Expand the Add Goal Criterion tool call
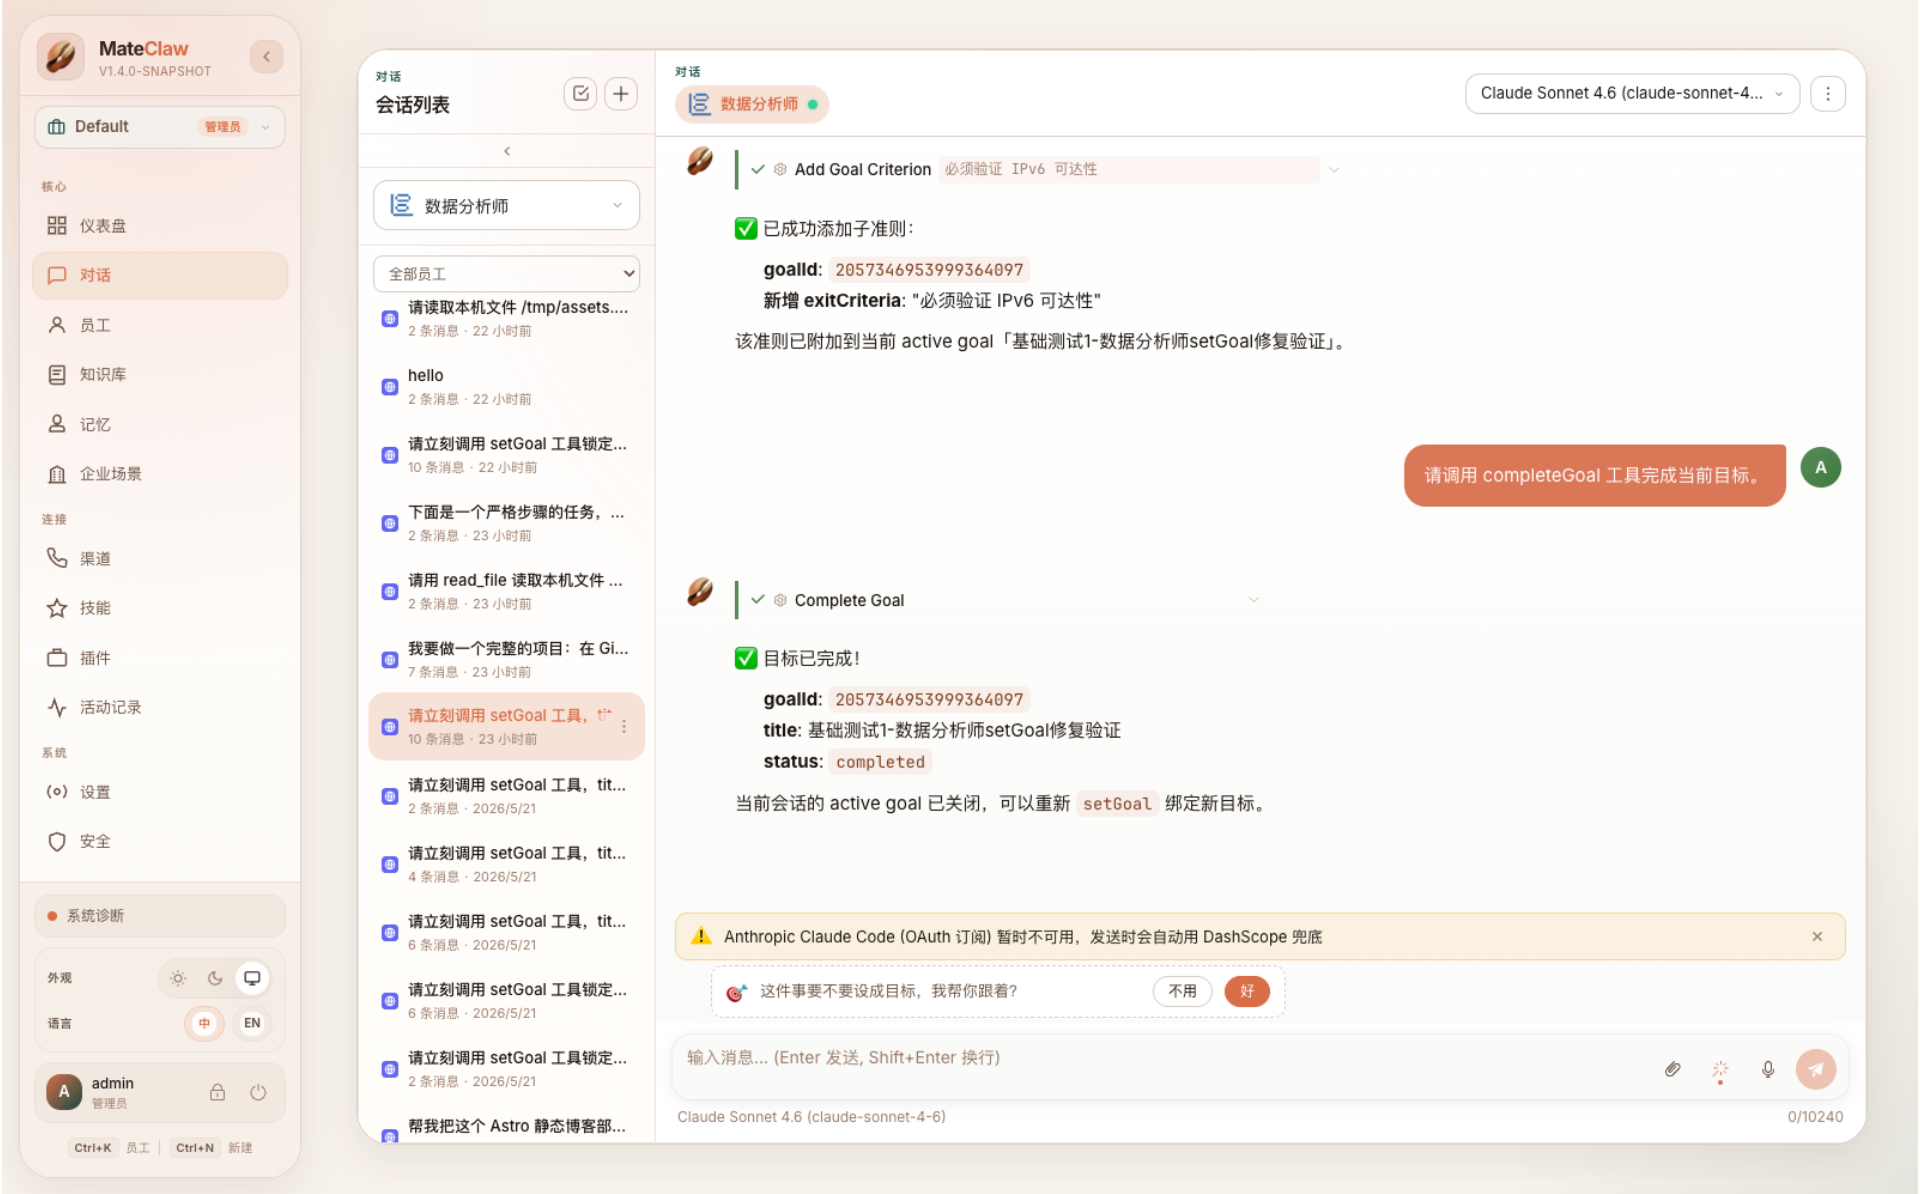The image size is (1920, 1194). (1334, 170)
